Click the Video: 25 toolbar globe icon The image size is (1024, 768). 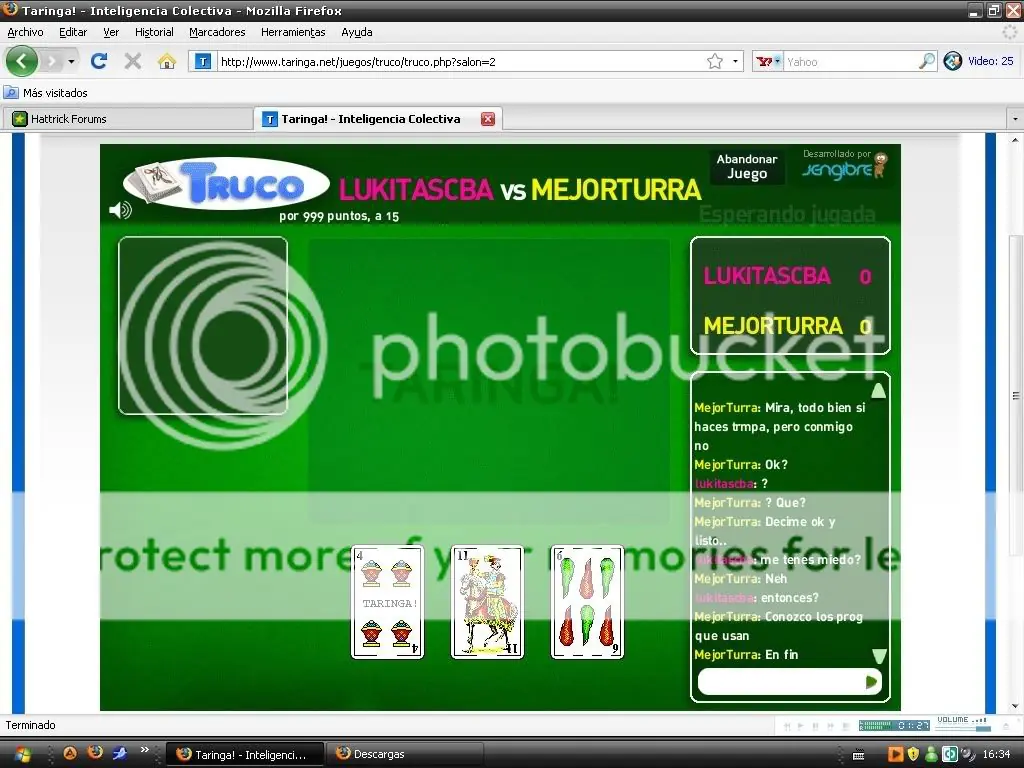[x=953, y=61]
